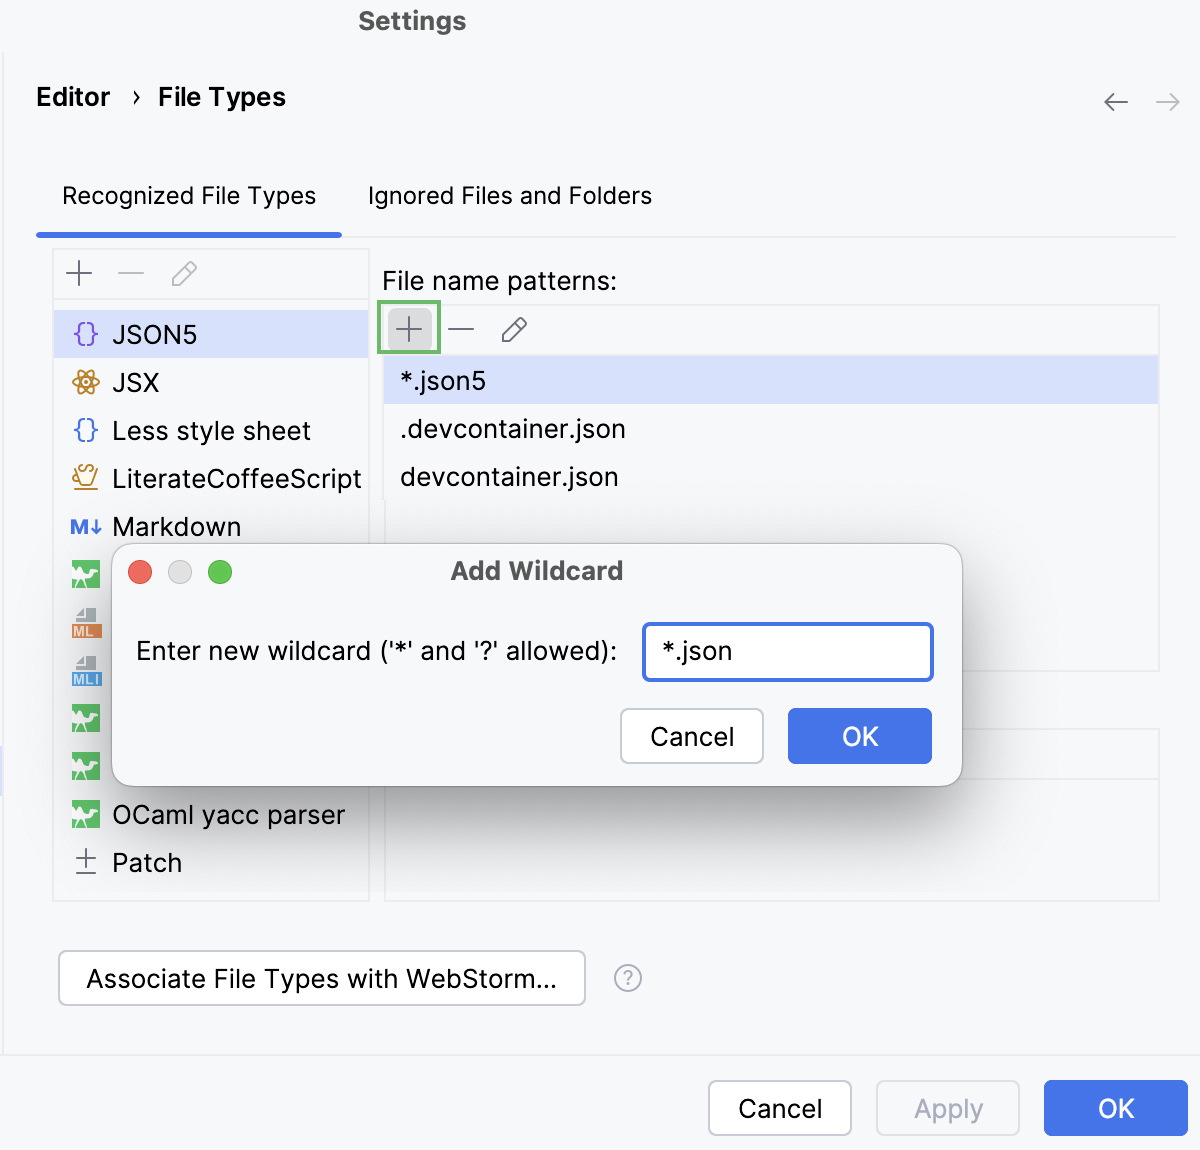Open the Editor breadcrumb link
The height and width of the screenshot is (1150, 1200).
[x=73, y=96]
